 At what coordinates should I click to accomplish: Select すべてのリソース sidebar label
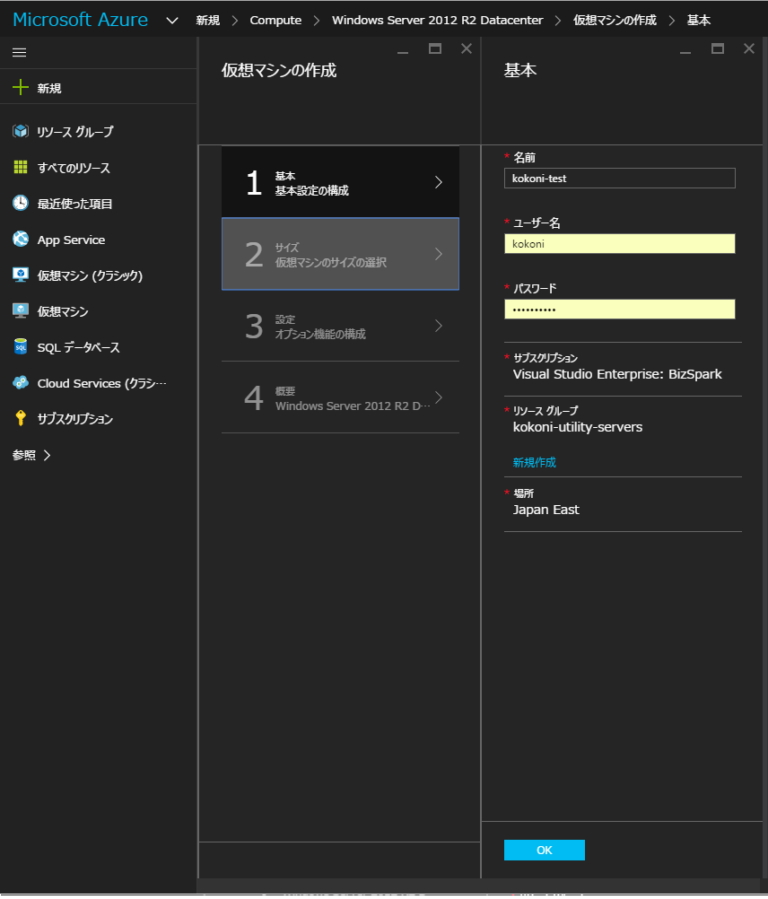coord(74,168)
